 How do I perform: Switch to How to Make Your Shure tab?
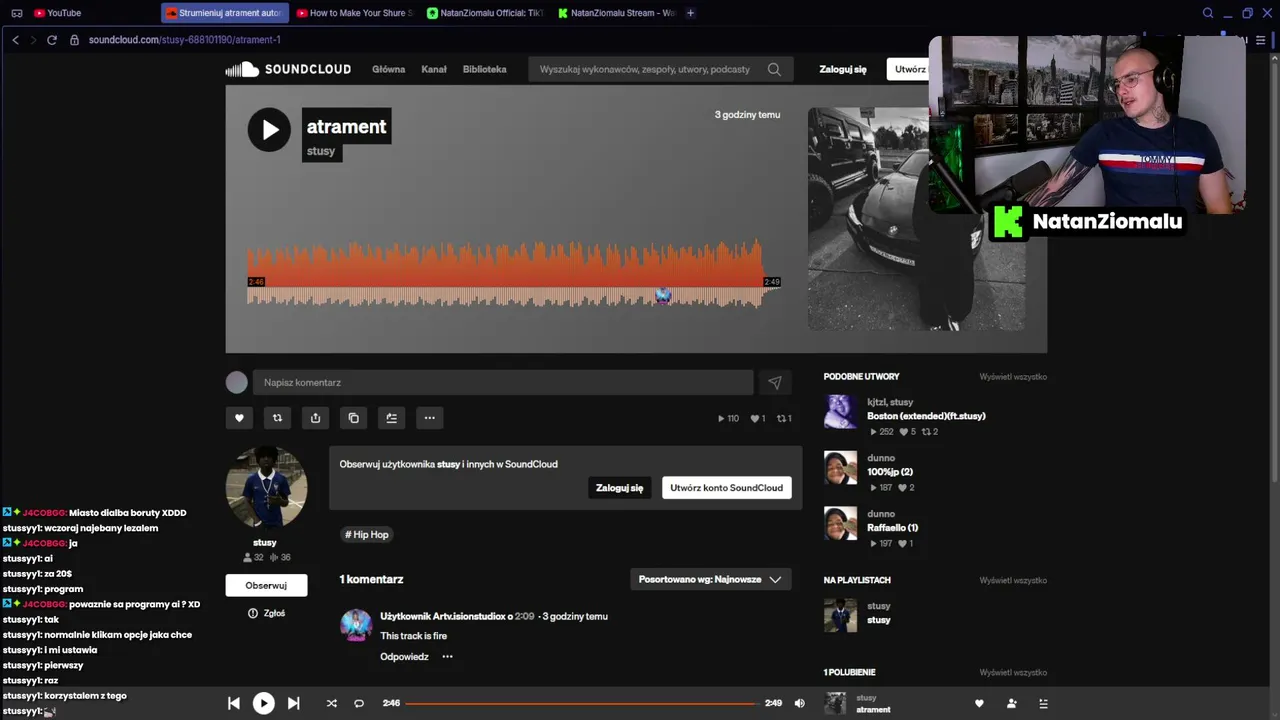coord(355,13)
